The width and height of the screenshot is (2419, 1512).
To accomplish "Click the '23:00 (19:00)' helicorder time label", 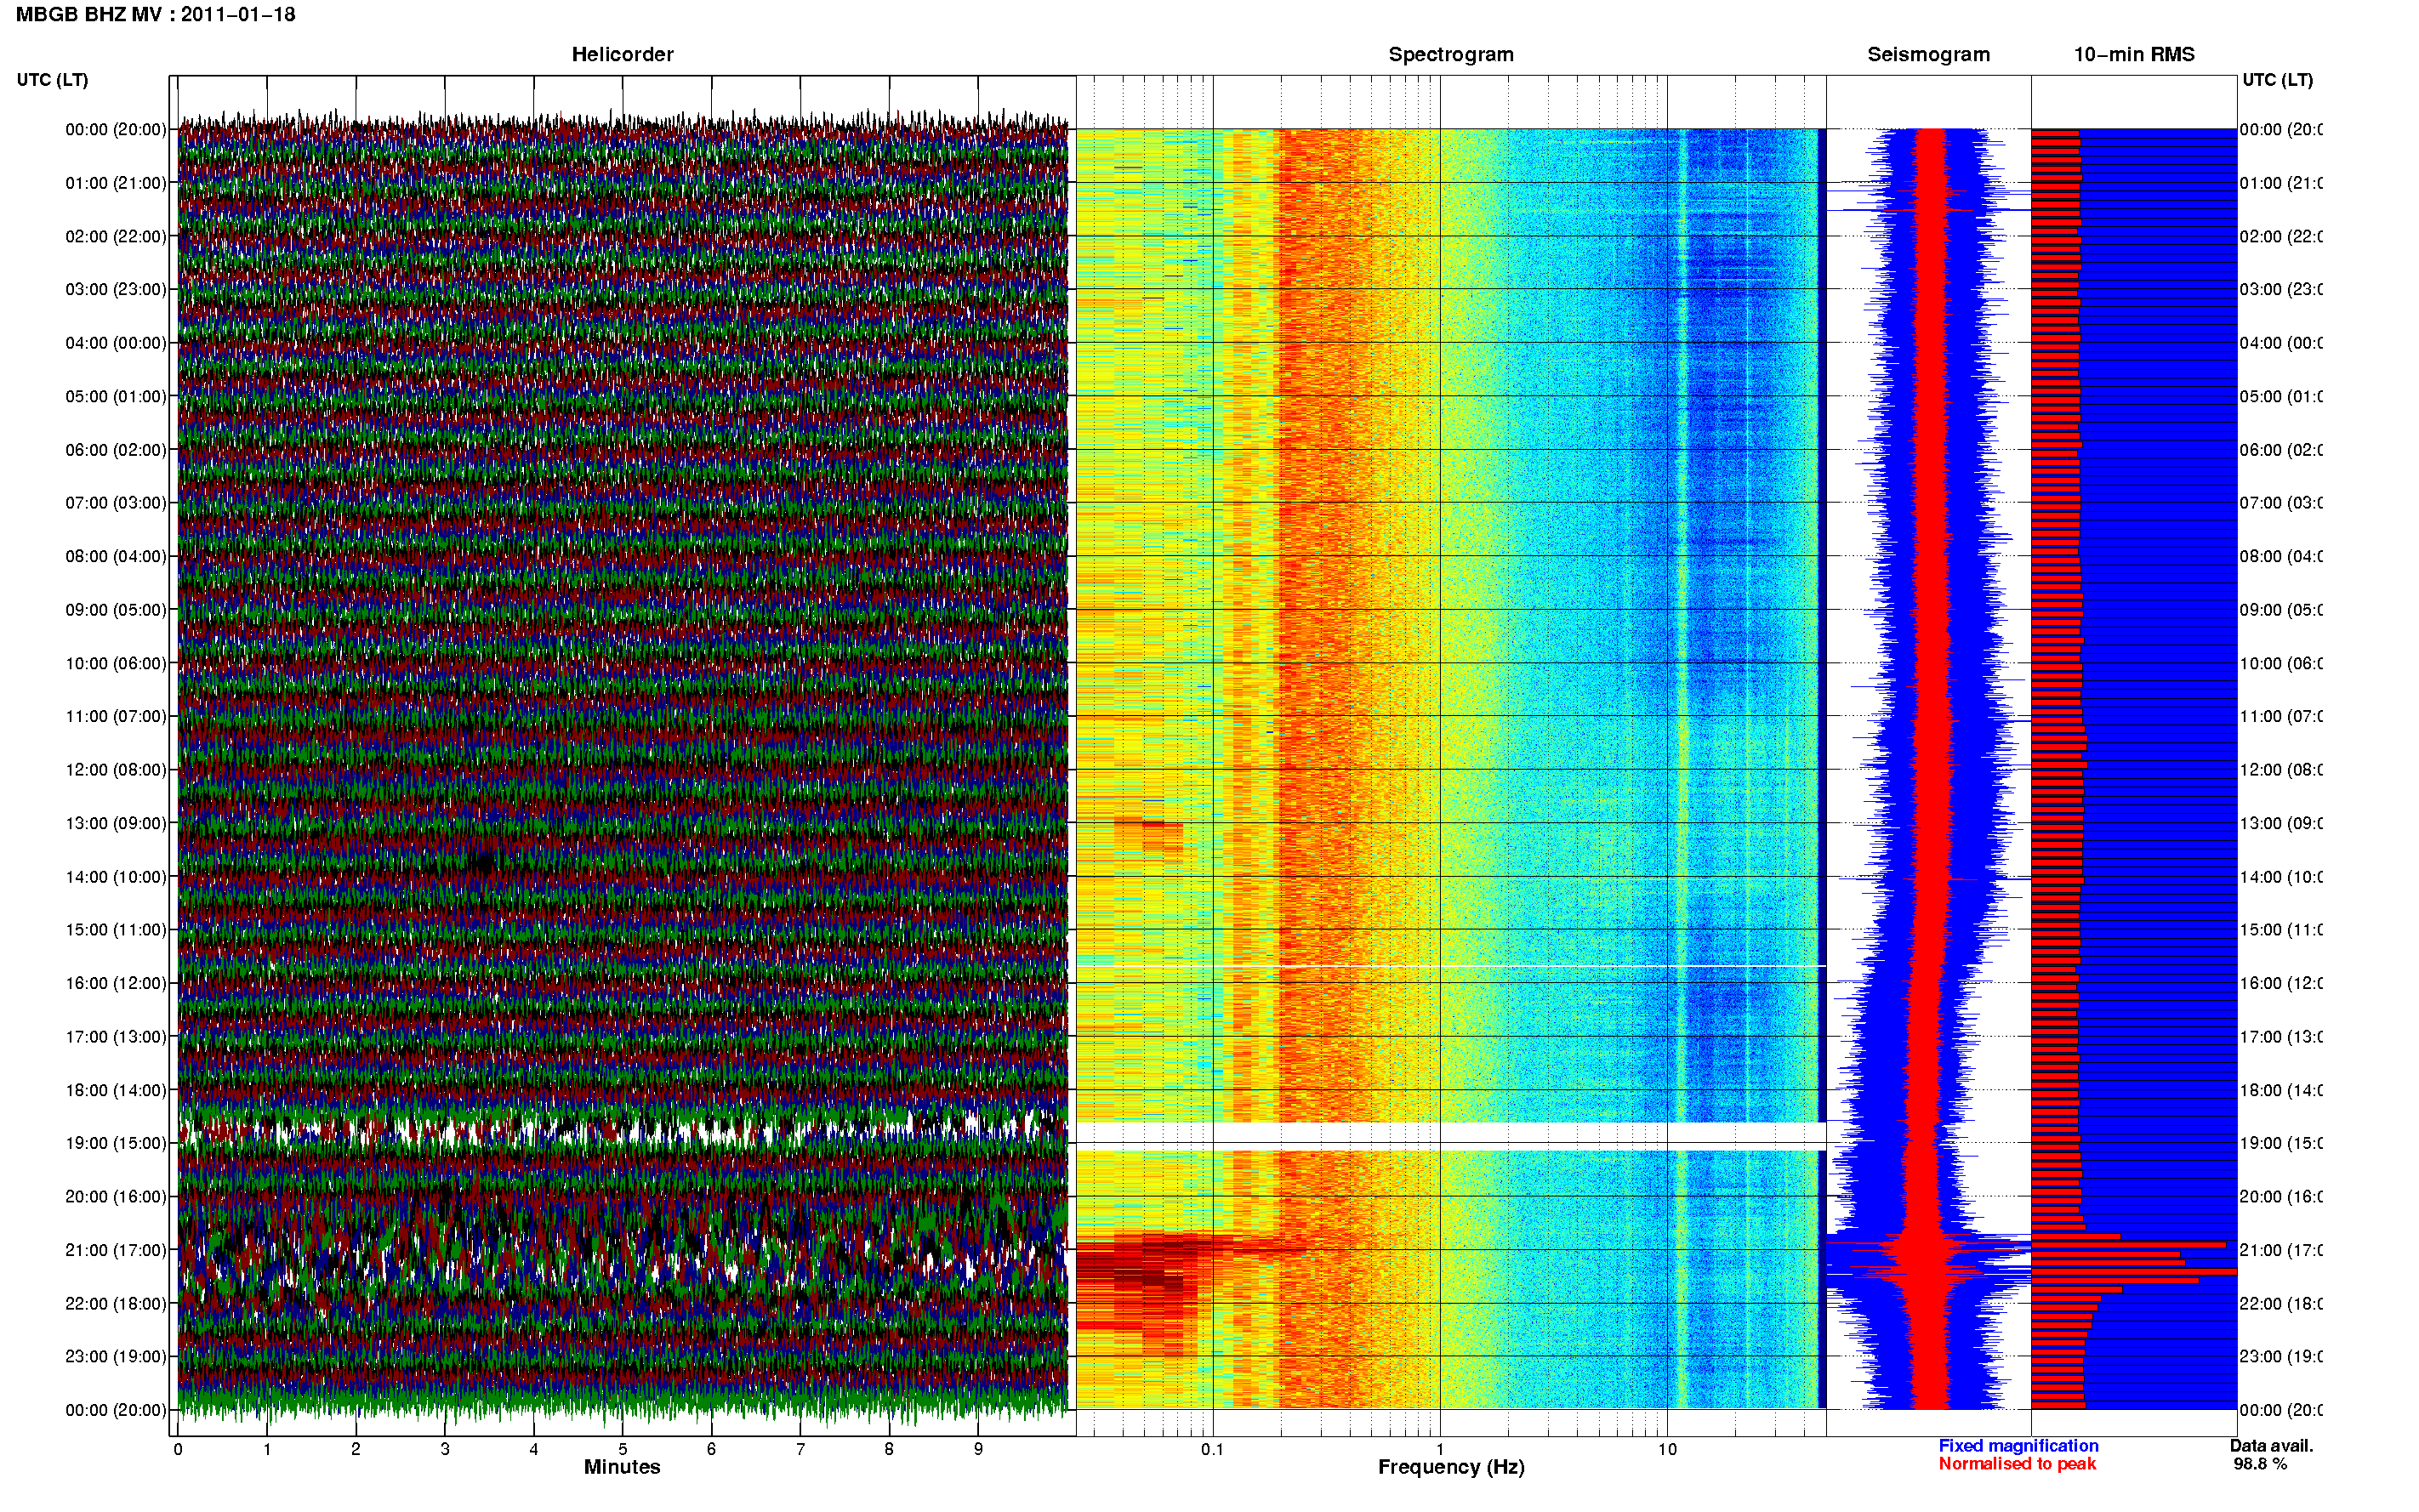I will point(116,1357).
